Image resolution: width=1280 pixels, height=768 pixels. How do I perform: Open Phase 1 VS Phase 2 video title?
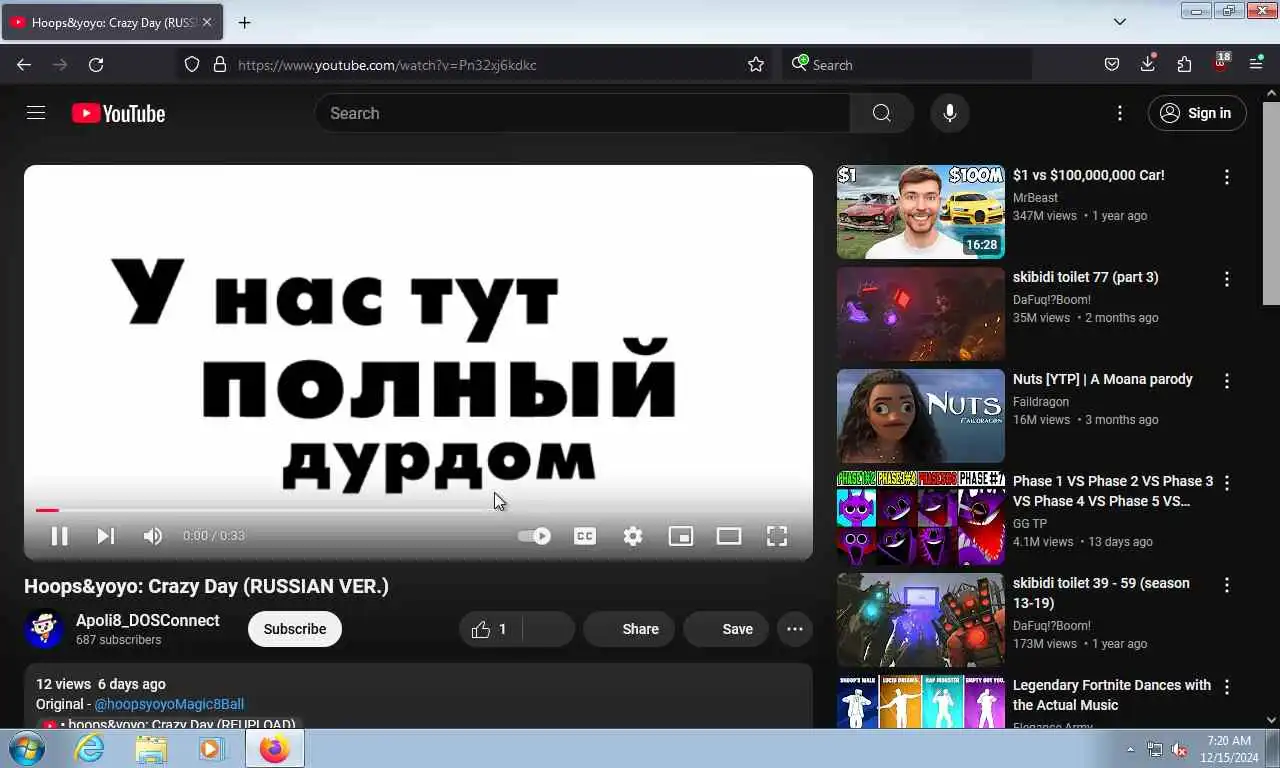point(1113,491)
